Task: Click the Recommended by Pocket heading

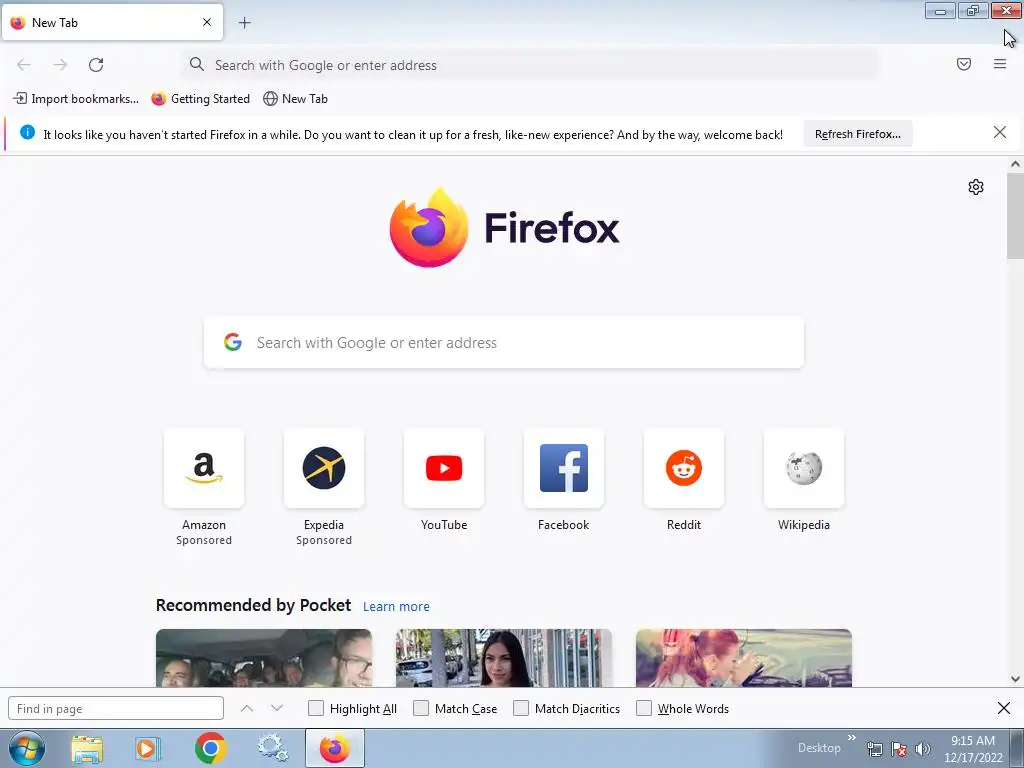Action: 253,605
